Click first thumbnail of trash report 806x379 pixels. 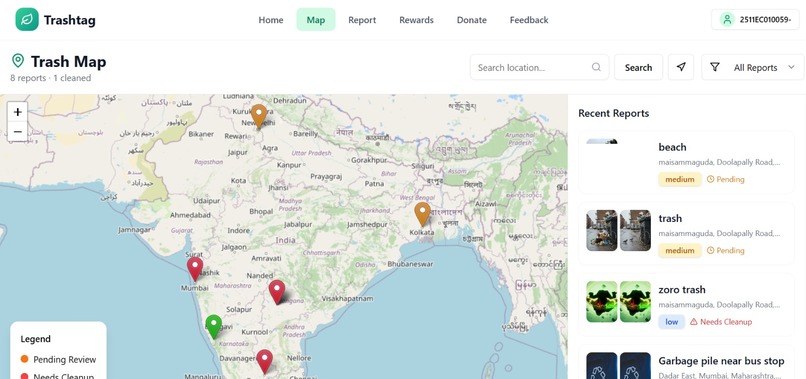[x=601, y=230]
